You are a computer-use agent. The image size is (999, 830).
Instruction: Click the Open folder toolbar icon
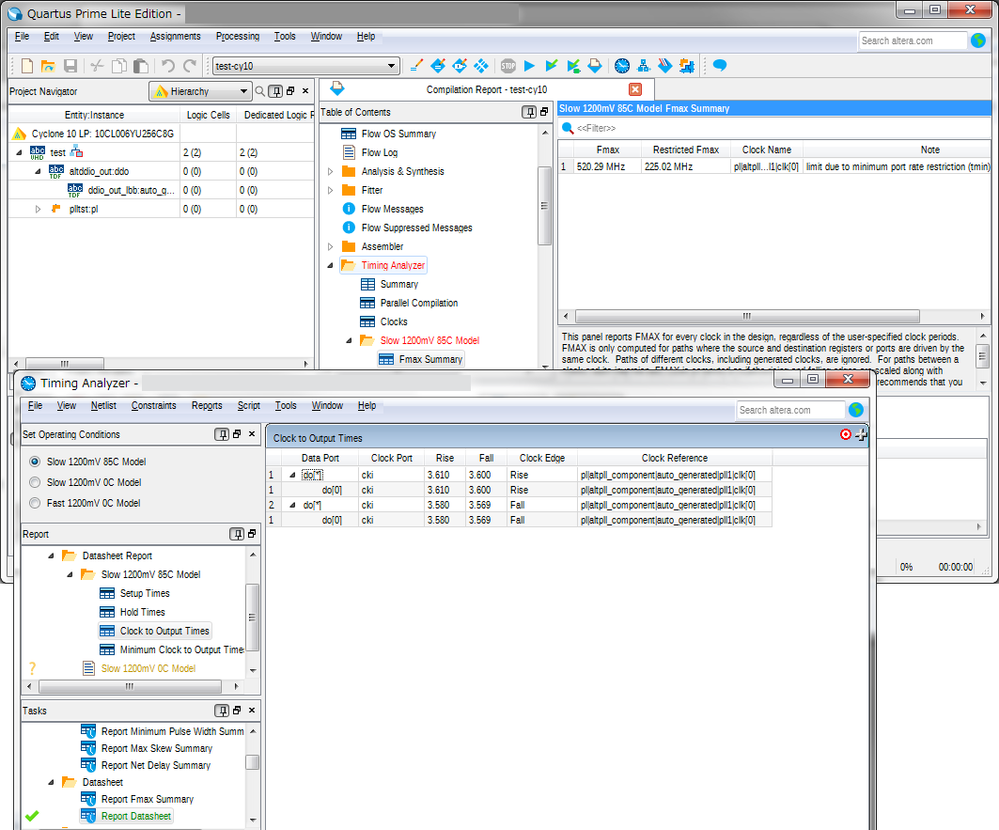click(x=48, y=66)
